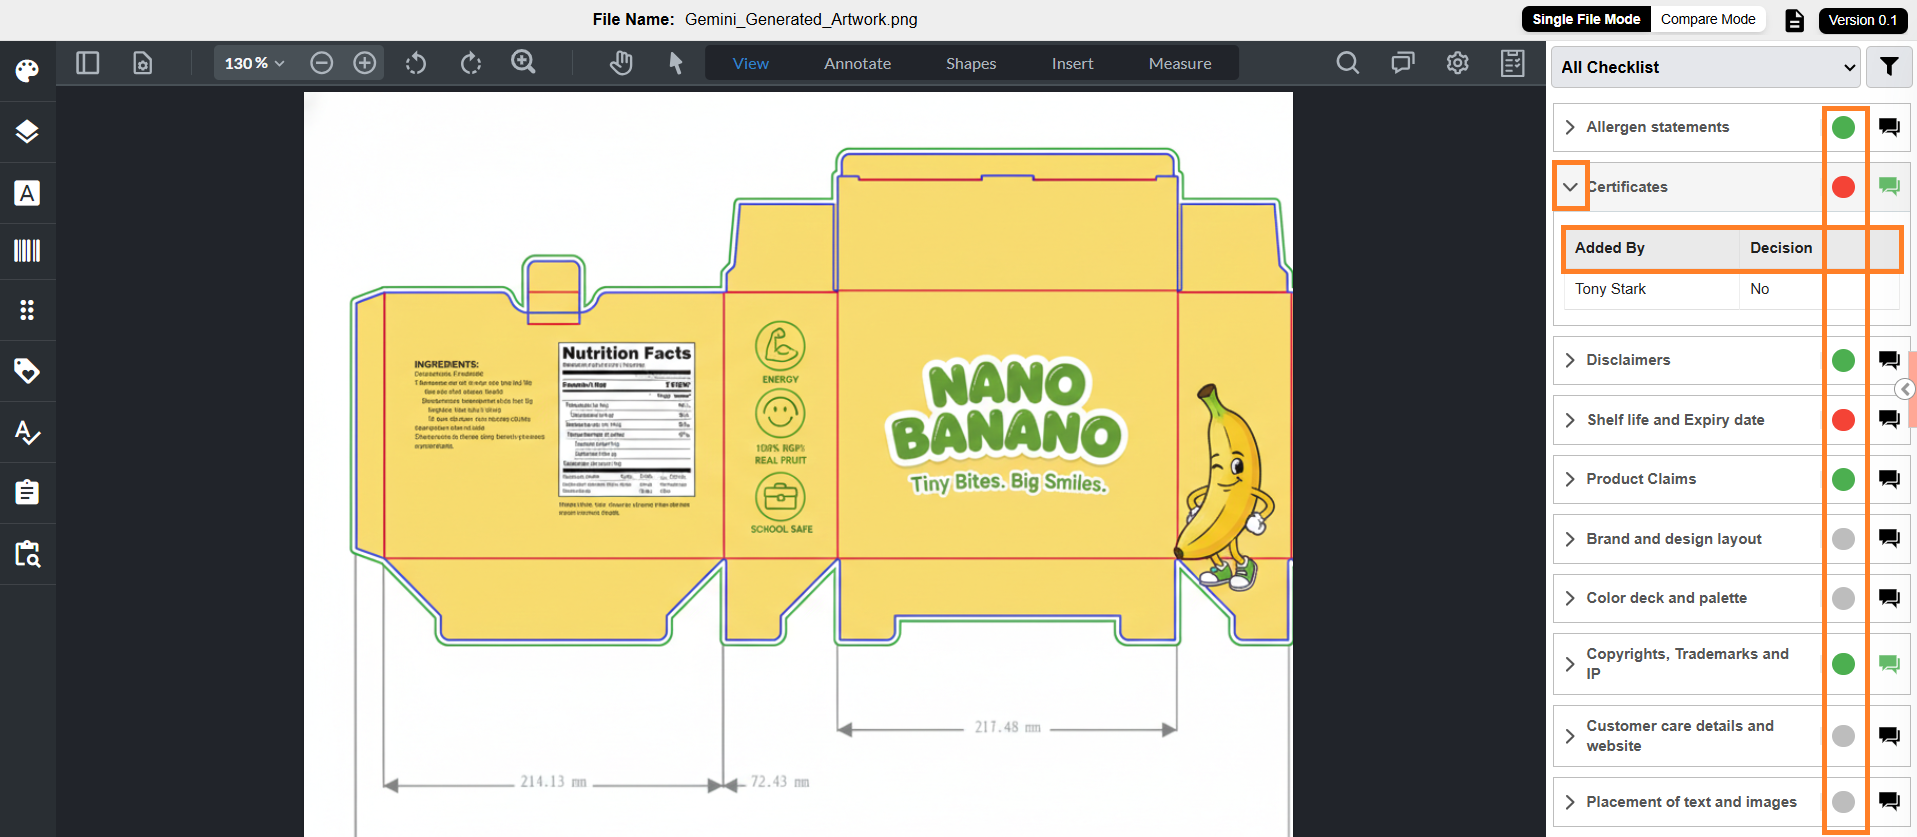Open the filter funnel for checklist
The height and width of the screenshot is (837, 1917).
point(1889,67)
